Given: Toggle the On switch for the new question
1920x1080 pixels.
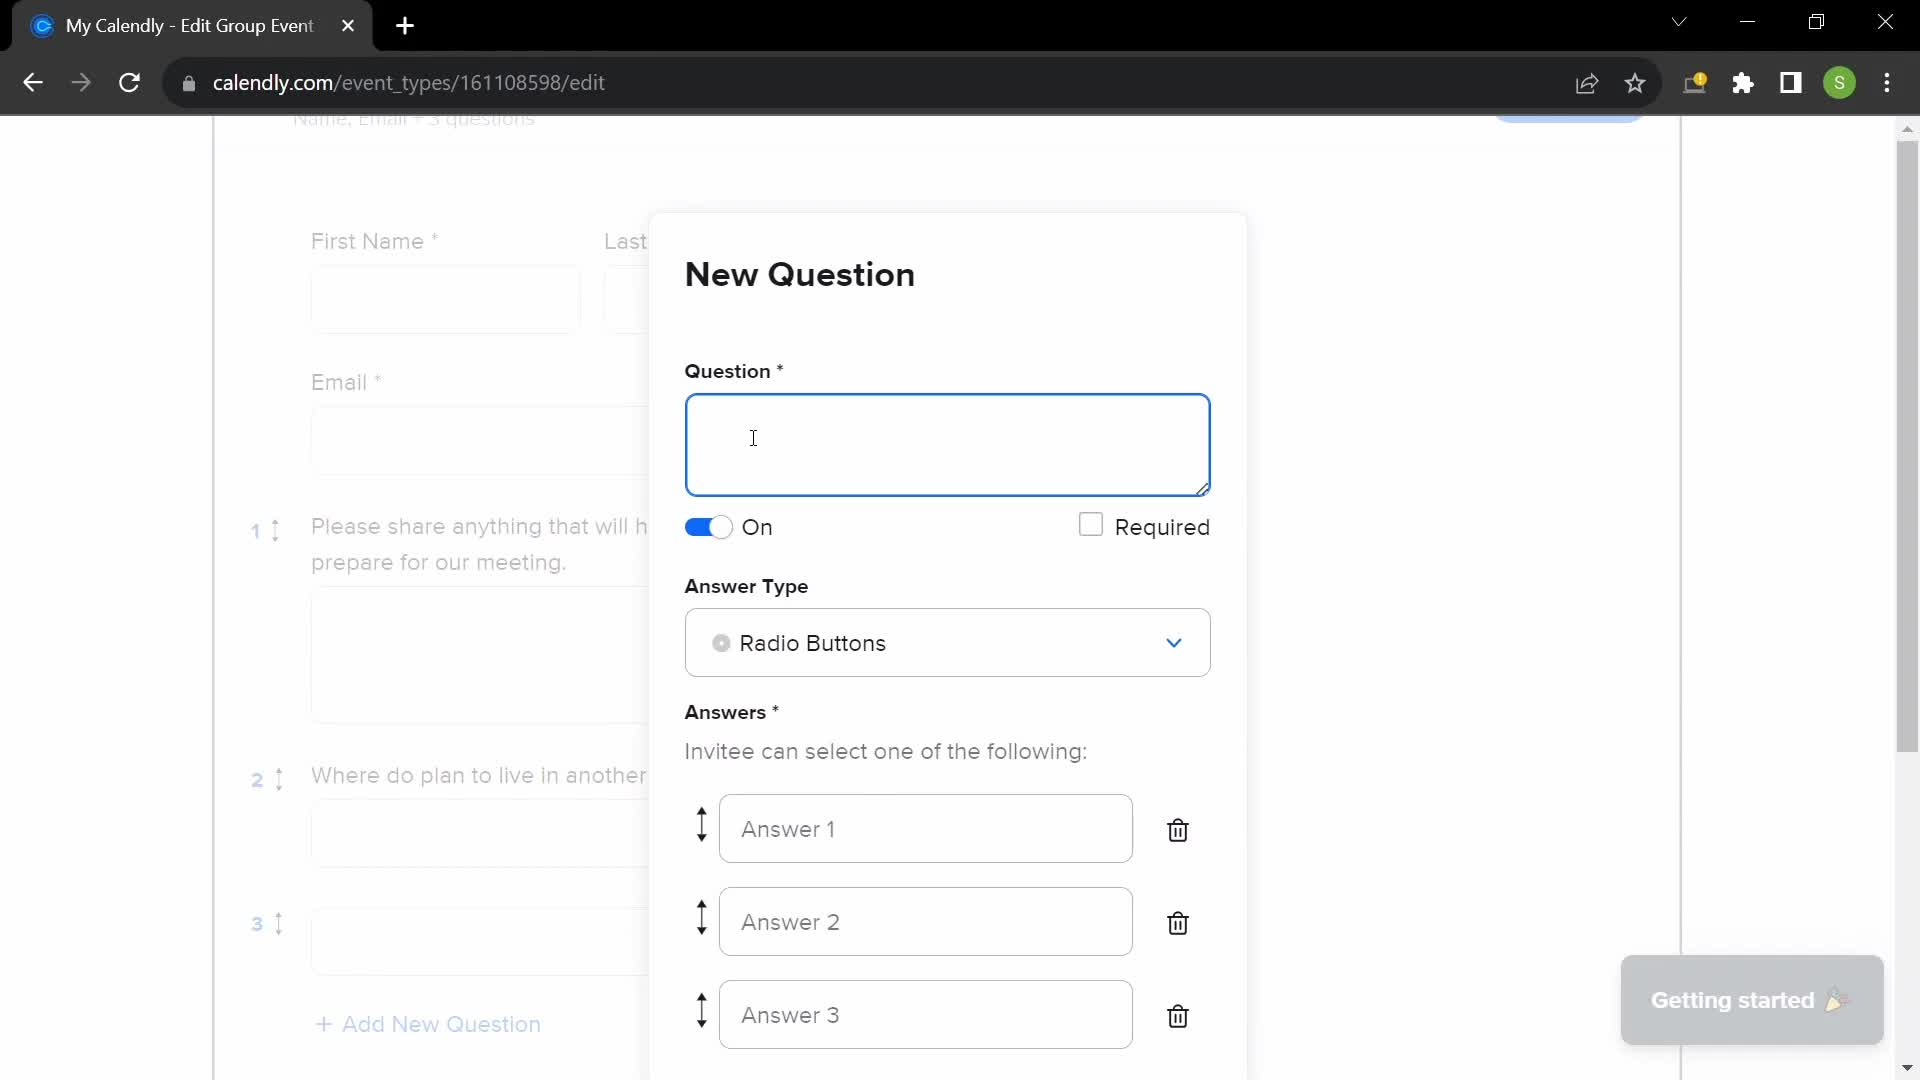Looking at the screenshot, I should 708,527.
